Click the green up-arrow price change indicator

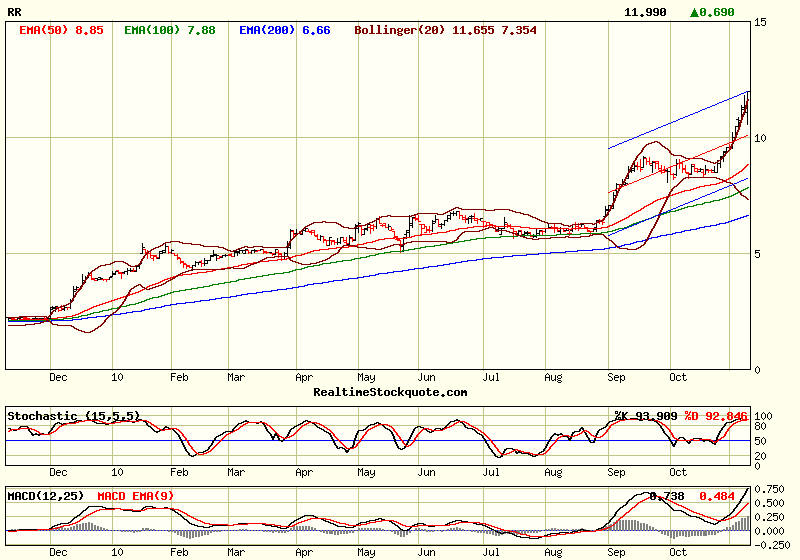pos(695,12)
